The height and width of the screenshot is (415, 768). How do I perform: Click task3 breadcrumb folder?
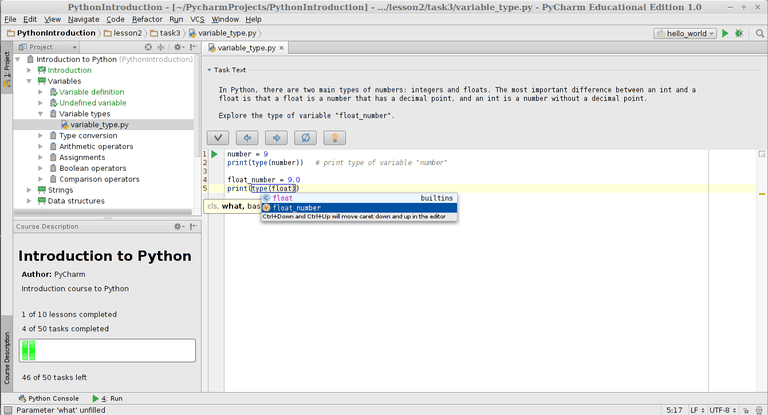(165, 33)
